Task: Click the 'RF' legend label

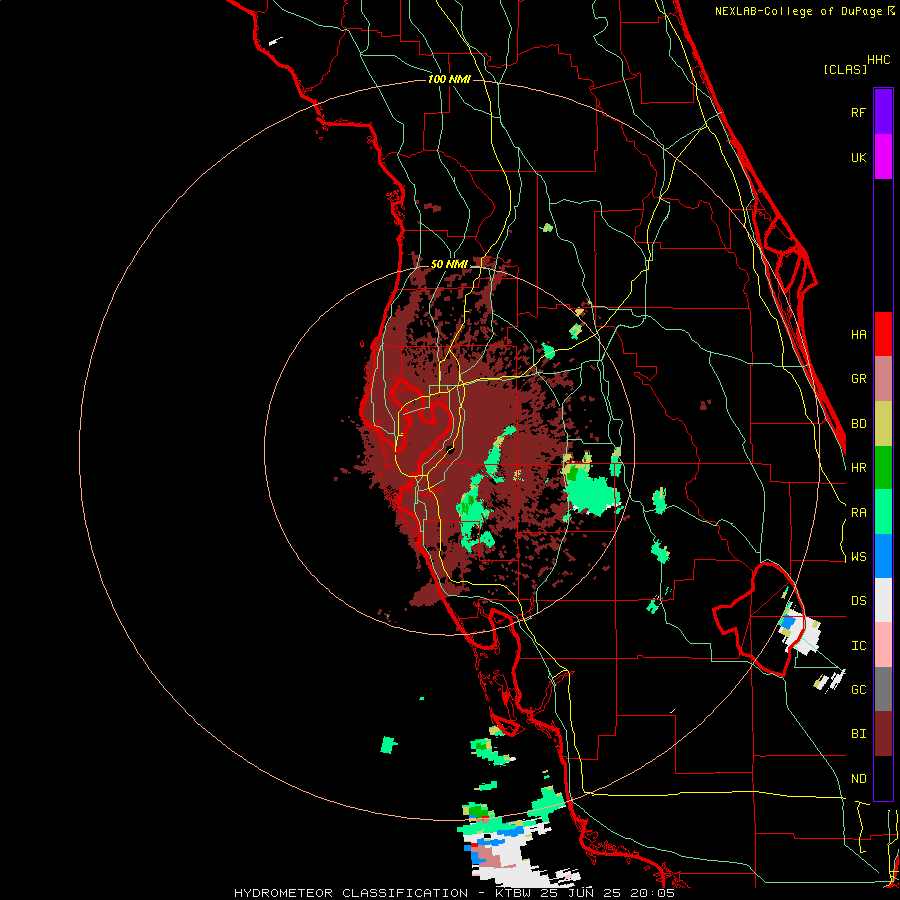Action: pyautogui.click(x=858, y=112)
